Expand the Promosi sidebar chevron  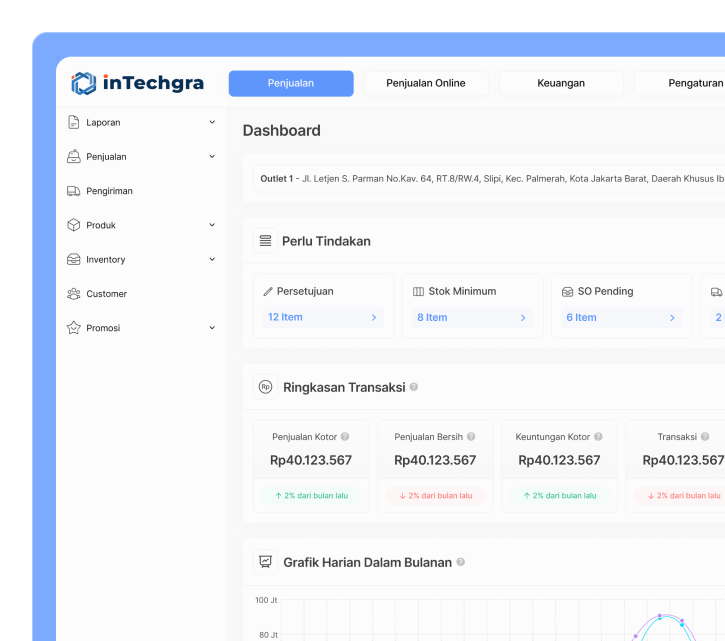(212, 328)
